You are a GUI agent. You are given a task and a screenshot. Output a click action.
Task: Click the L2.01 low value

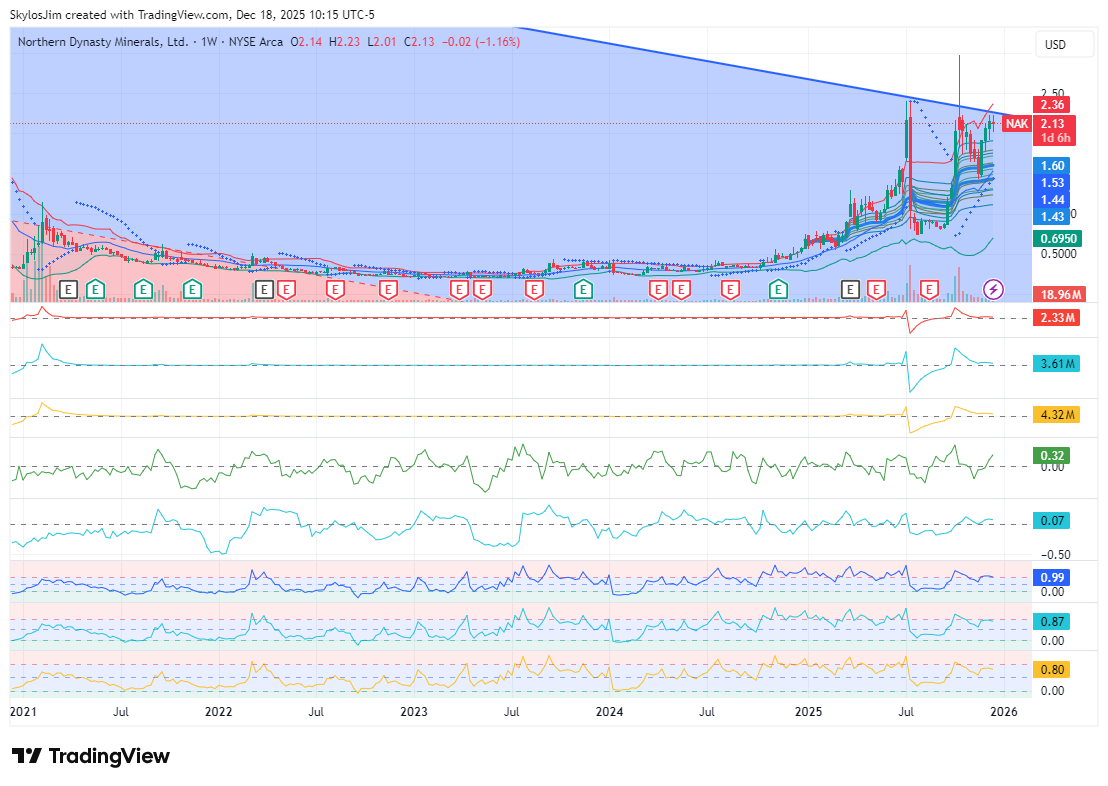[x=382, y=42]
